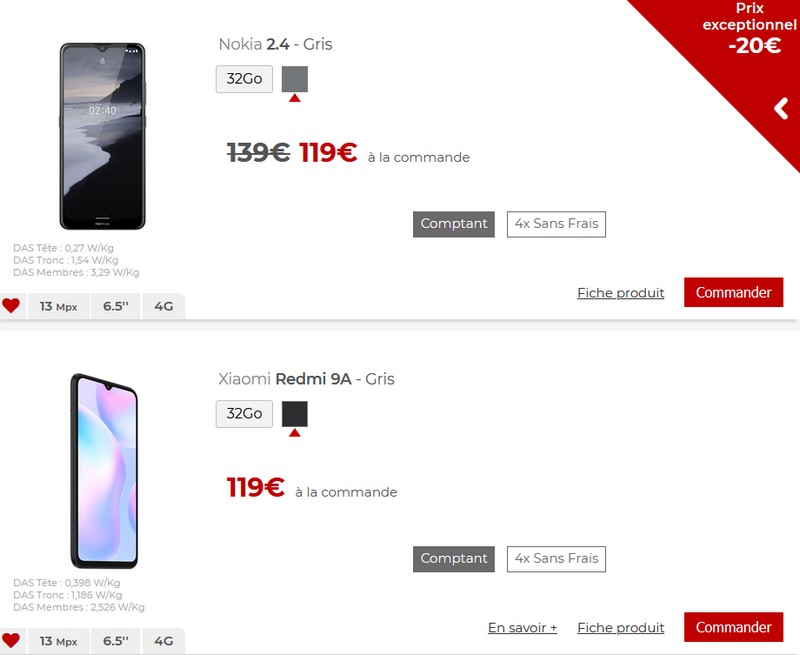Choose 32Go storage for Nokia 2.4
800x655 pixels.
tap(244, 79)
